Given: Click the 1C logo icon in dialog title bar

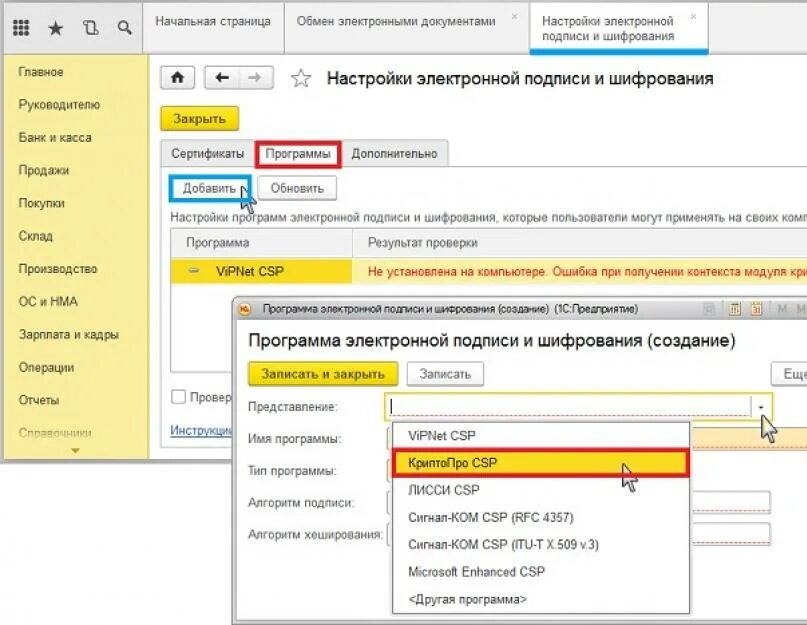Looking at the screenshot, I should tap(244, 309).
